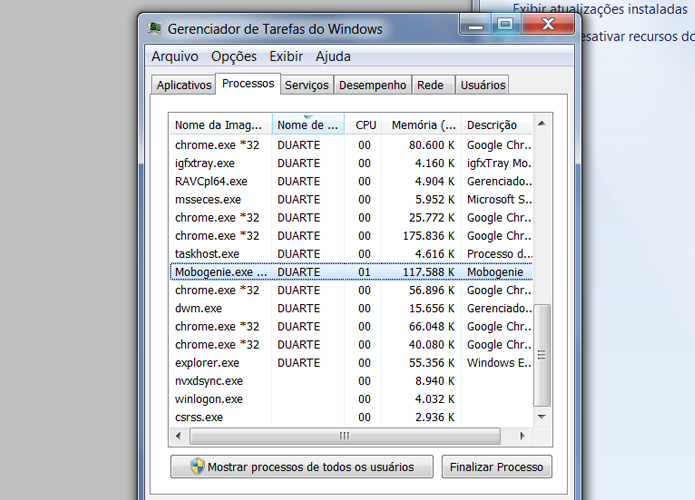
Task: Click the horizontal scrollbar right arrow
Action: pyautogui.click(x=522, y=436)
